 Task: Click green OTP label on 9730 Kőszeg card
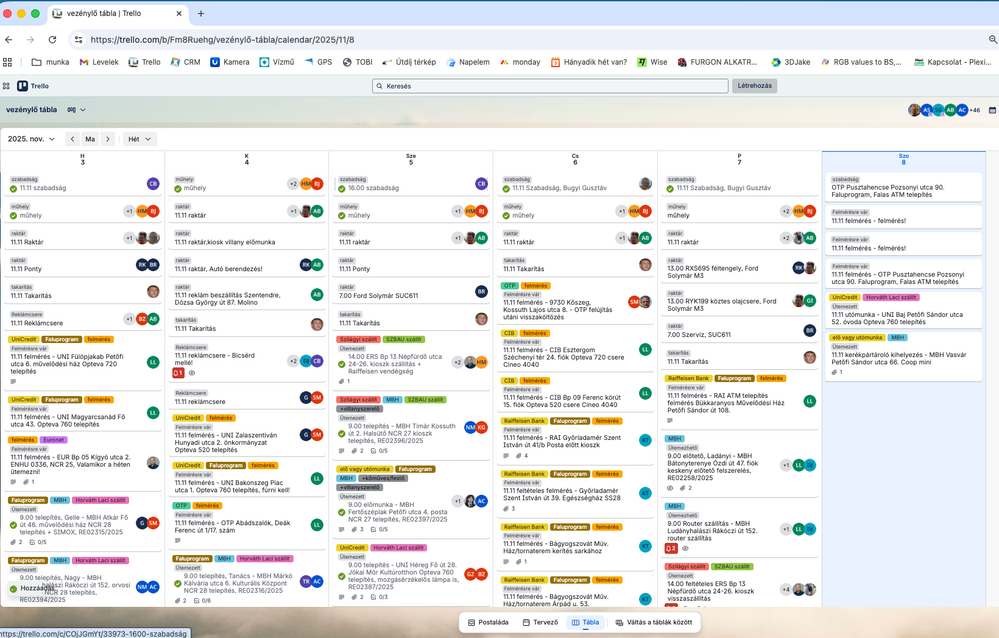(x=510, y=286)
